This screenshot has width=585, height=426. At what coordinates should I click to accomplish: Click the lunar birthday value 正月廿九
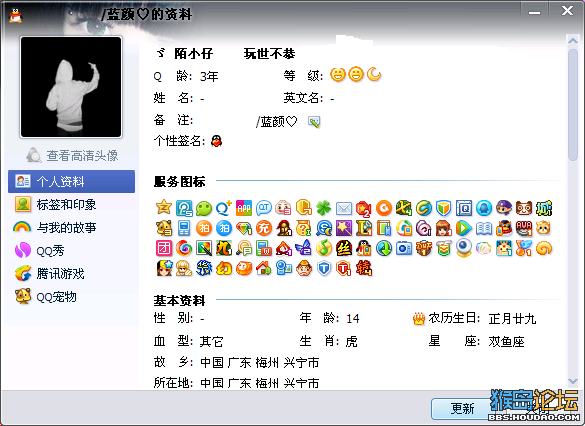click(512, 319)
